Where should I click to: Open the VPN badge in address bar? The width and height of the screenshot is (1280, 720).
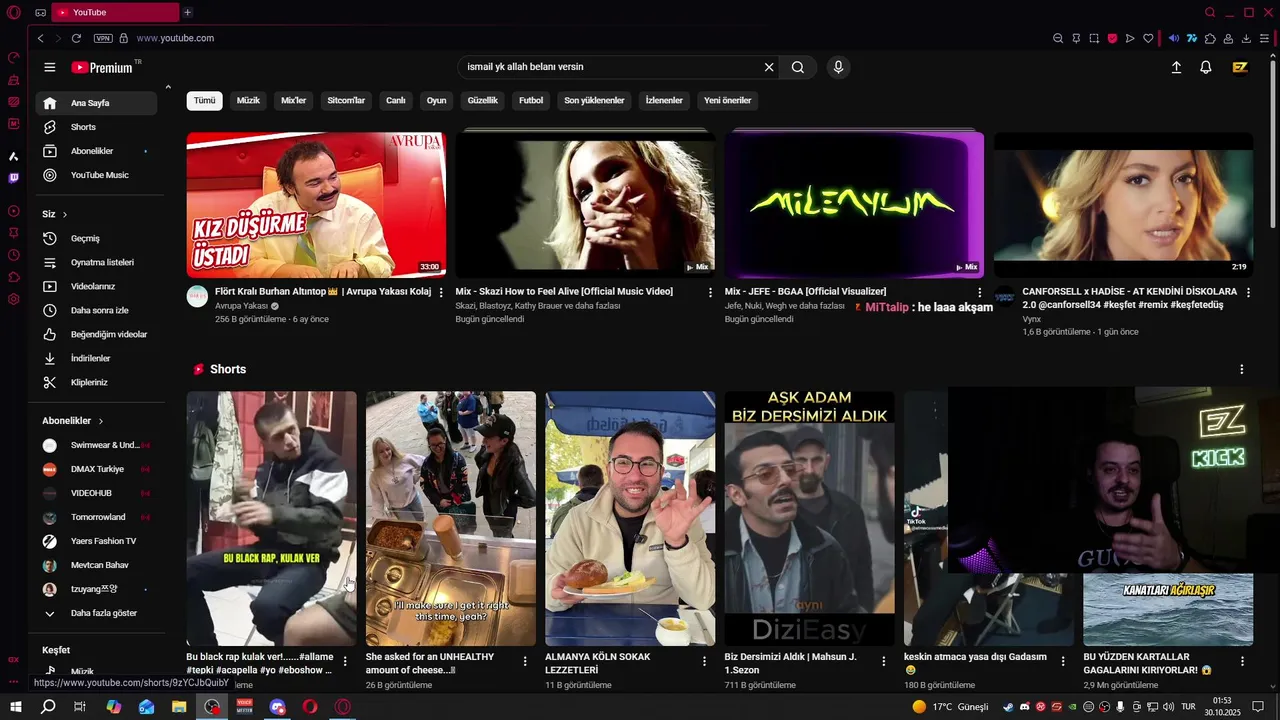click(103, 38)
